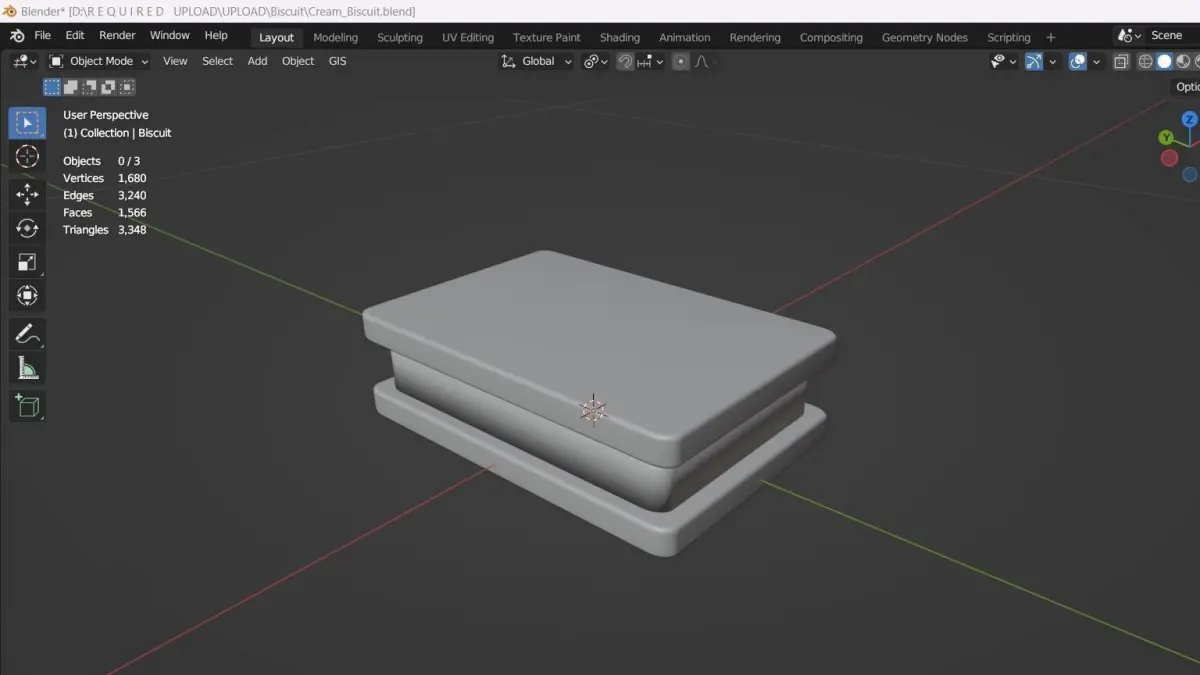Viewport: 1200px width, 675px height.
Task: Switch to the Sculpting workspace tab
Action: tap(400, 37)
